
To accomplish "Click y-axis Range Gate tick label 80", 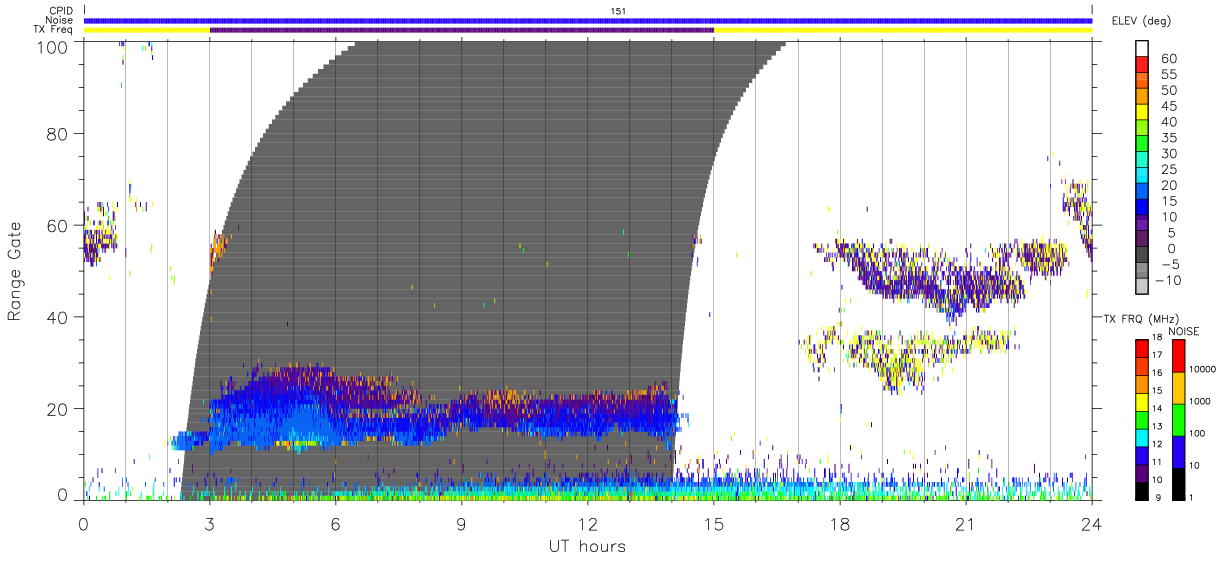I will 58,134.
